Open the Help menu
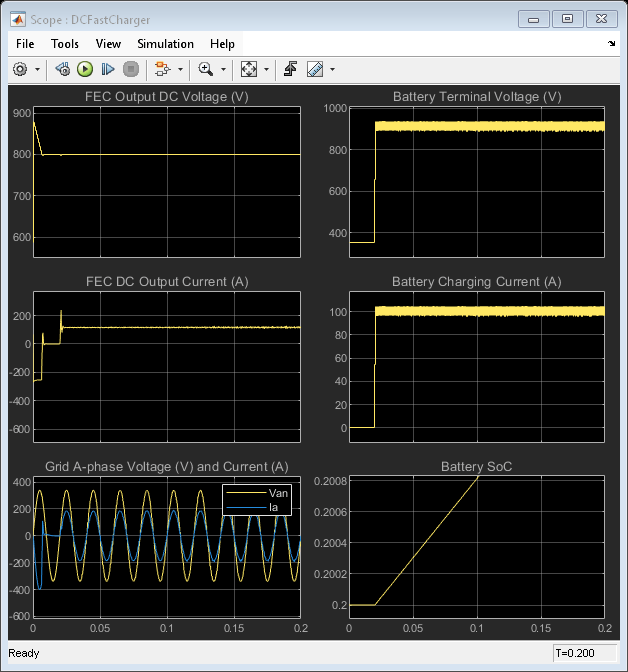The height and width of the screenshot is (672, 628). point(222,44)
